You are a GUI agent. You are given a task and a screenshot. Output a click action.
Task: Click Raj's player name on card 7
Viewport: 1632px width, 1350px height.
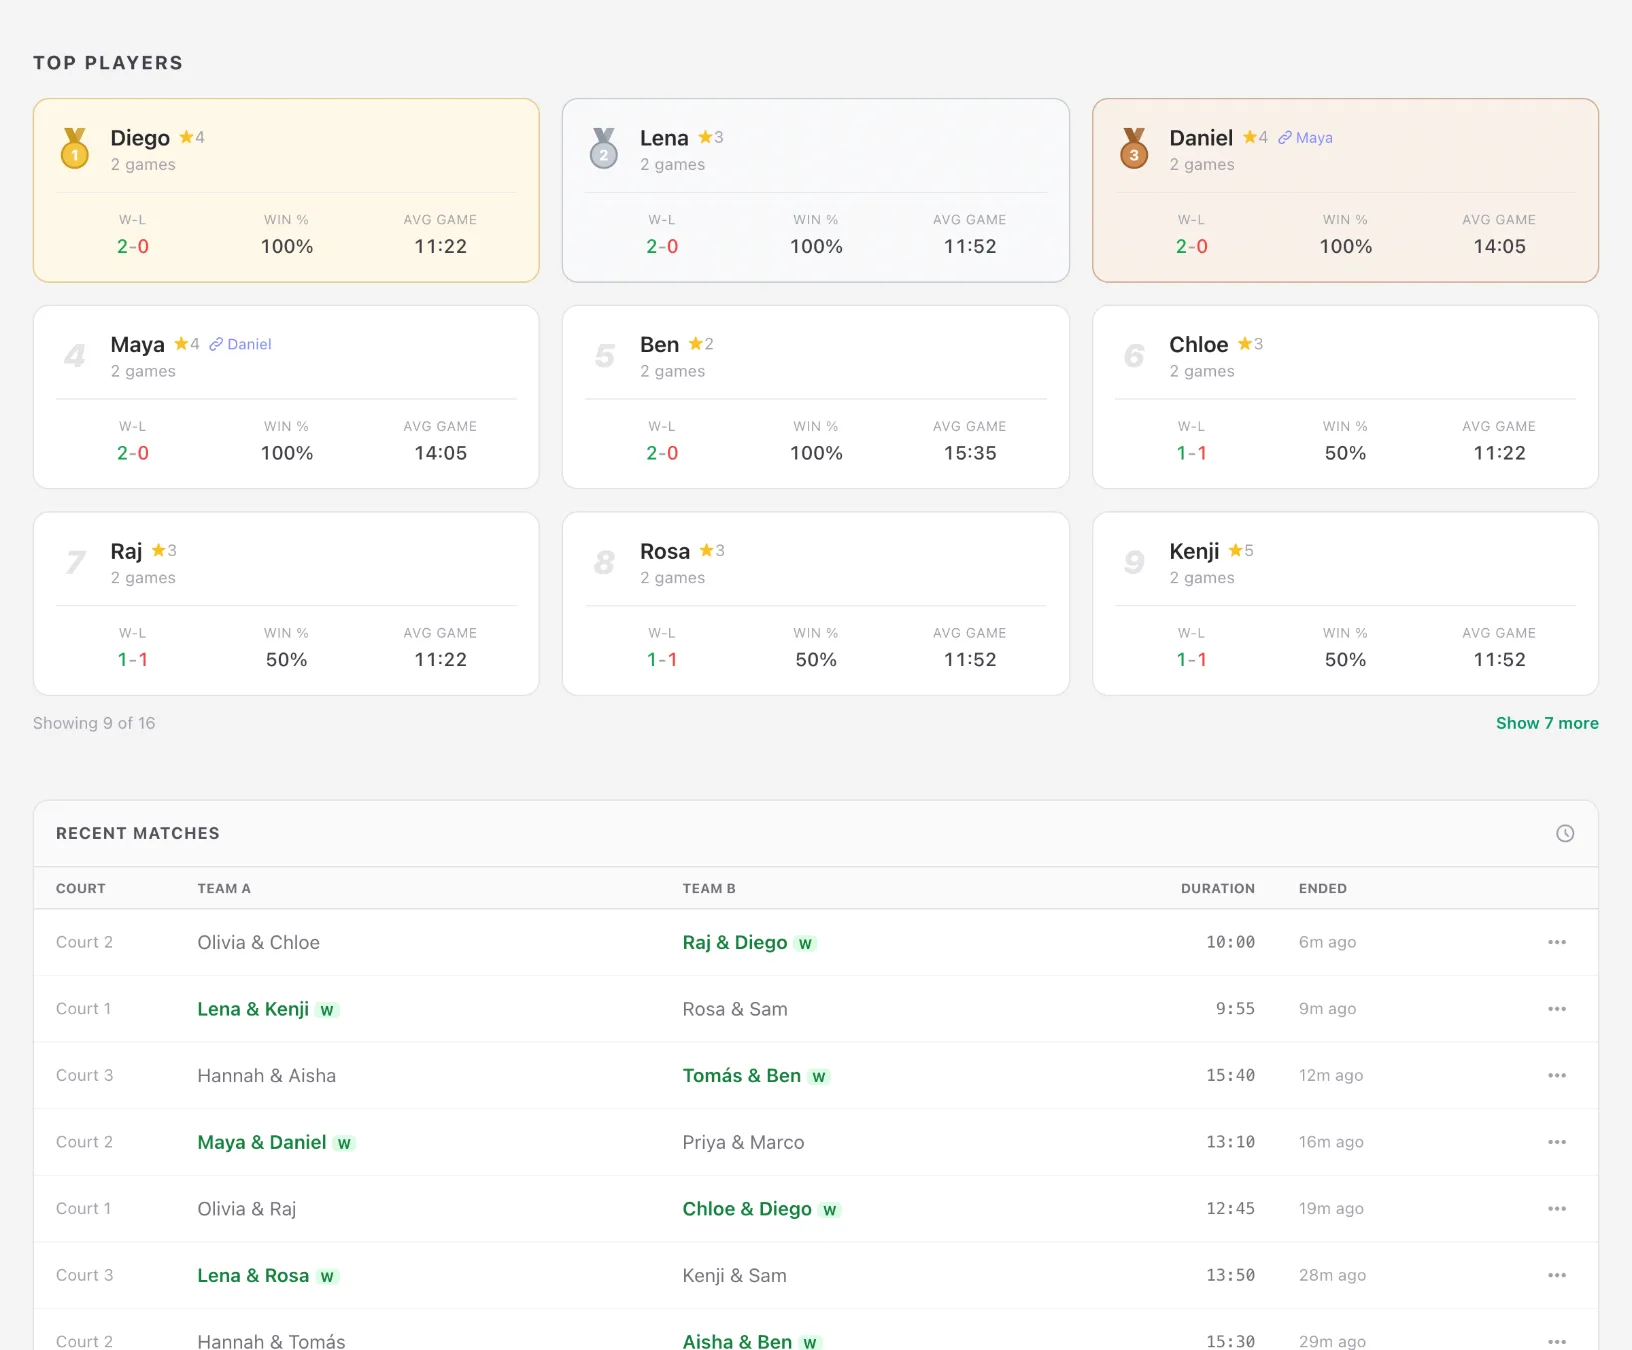click(x=126, y=551)
